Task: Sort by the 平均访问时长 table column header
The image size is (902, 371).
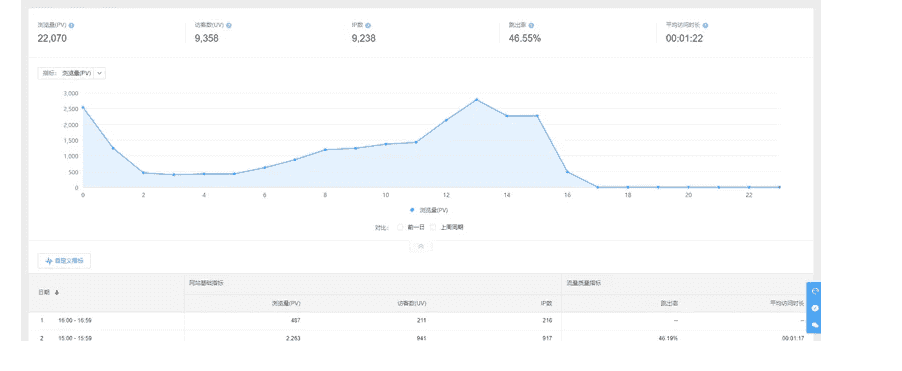Action: pos(787,303)
